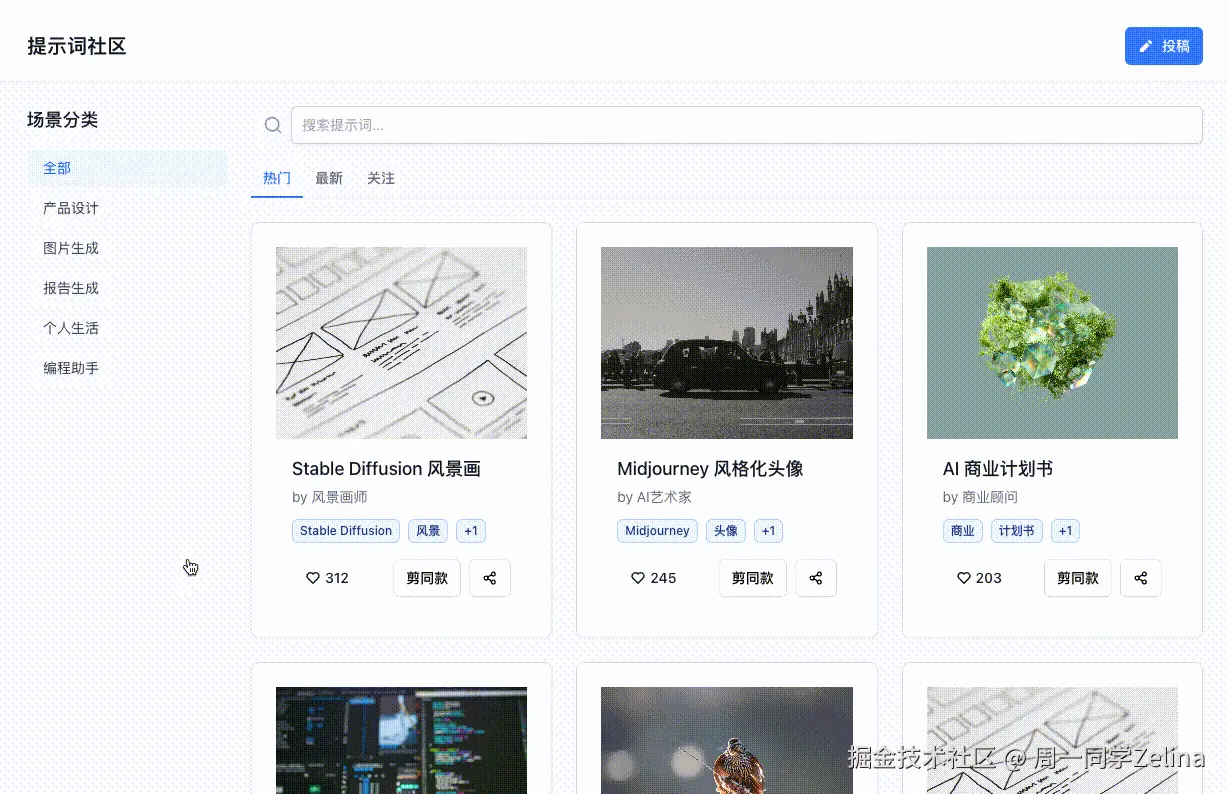Click the pencil icon on the 投稿 button
Image resolution: width=1228 pixels, height=794 pixels.
(x=1147, y=46)
